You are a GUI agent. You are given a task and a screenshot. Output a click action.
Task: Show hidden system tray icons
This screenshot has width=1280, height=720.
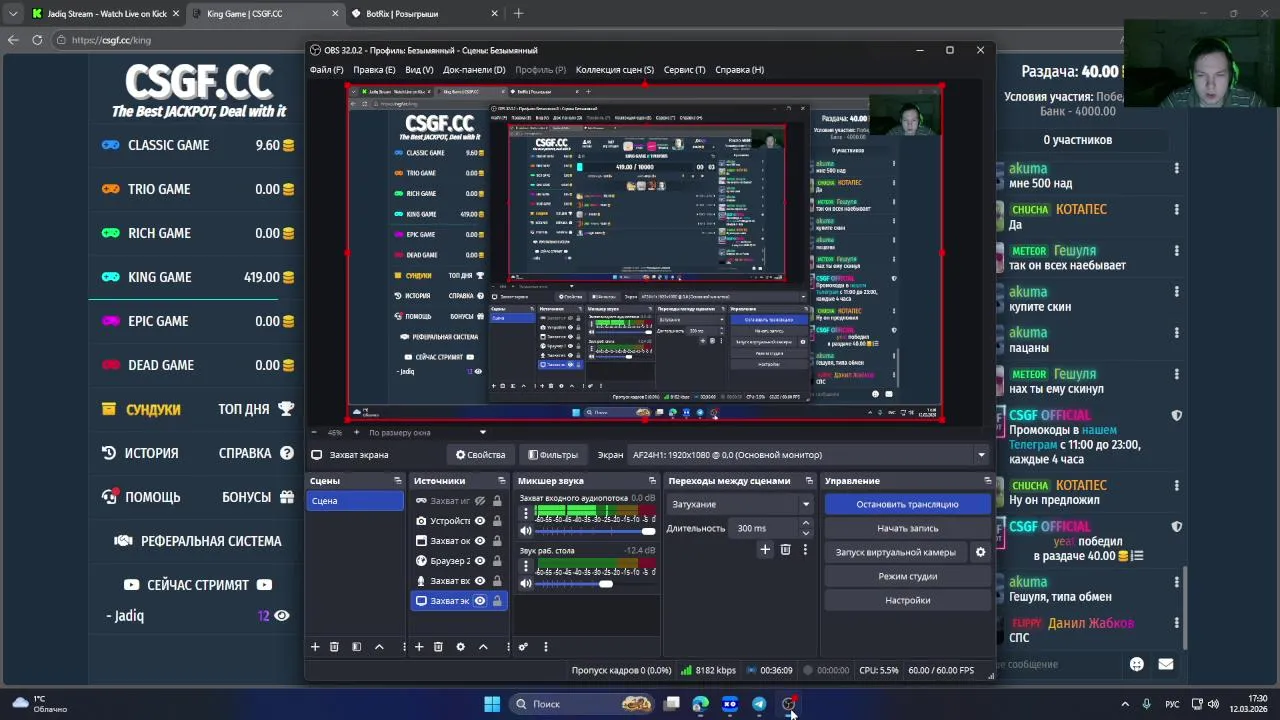[1125, 704]
